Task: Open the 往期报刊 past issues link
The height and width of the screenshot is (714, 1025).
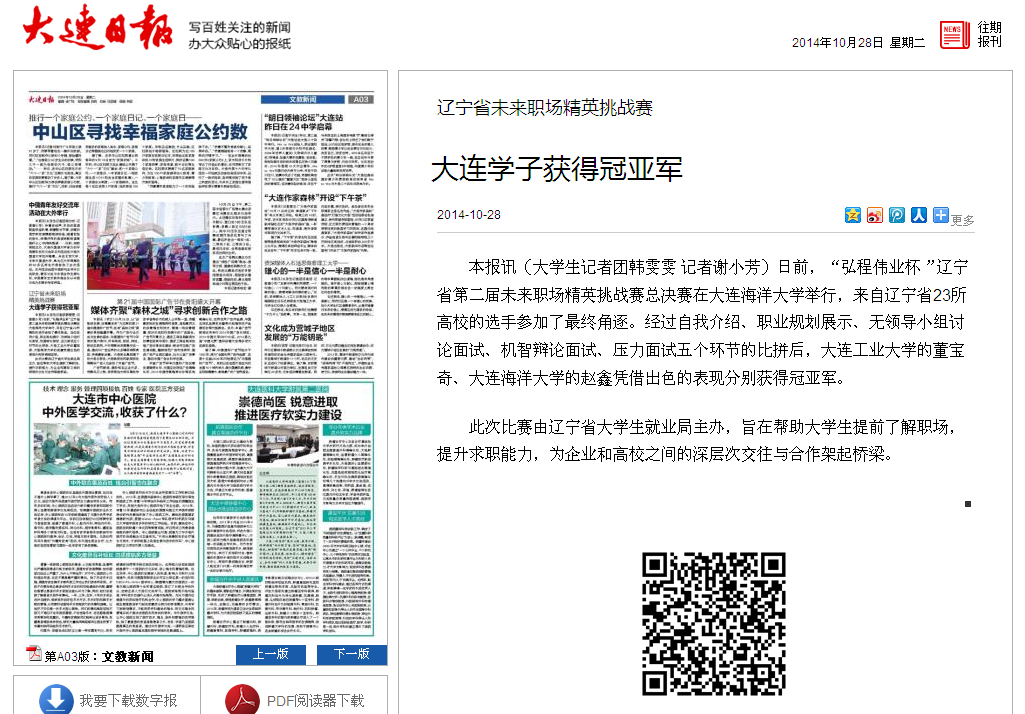Action: coord(989,34)
